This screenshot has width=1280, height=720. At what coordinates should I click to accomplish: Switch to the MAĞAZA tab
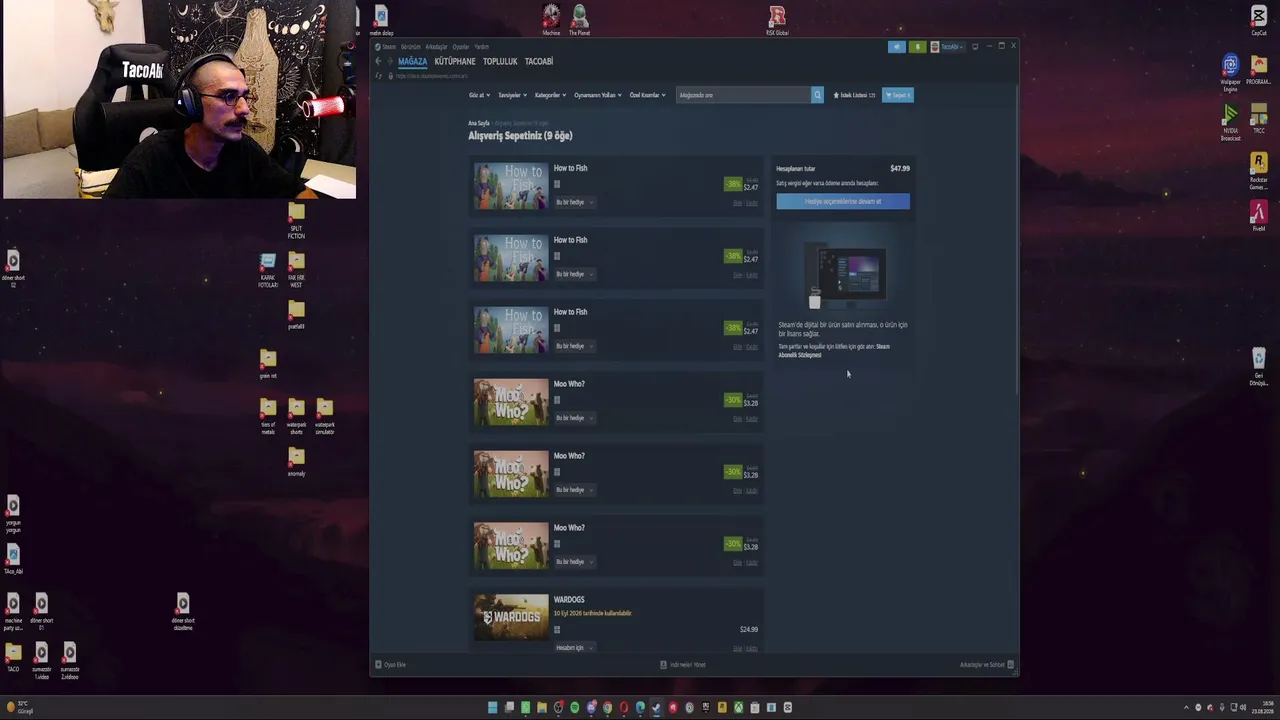point(412,62)
